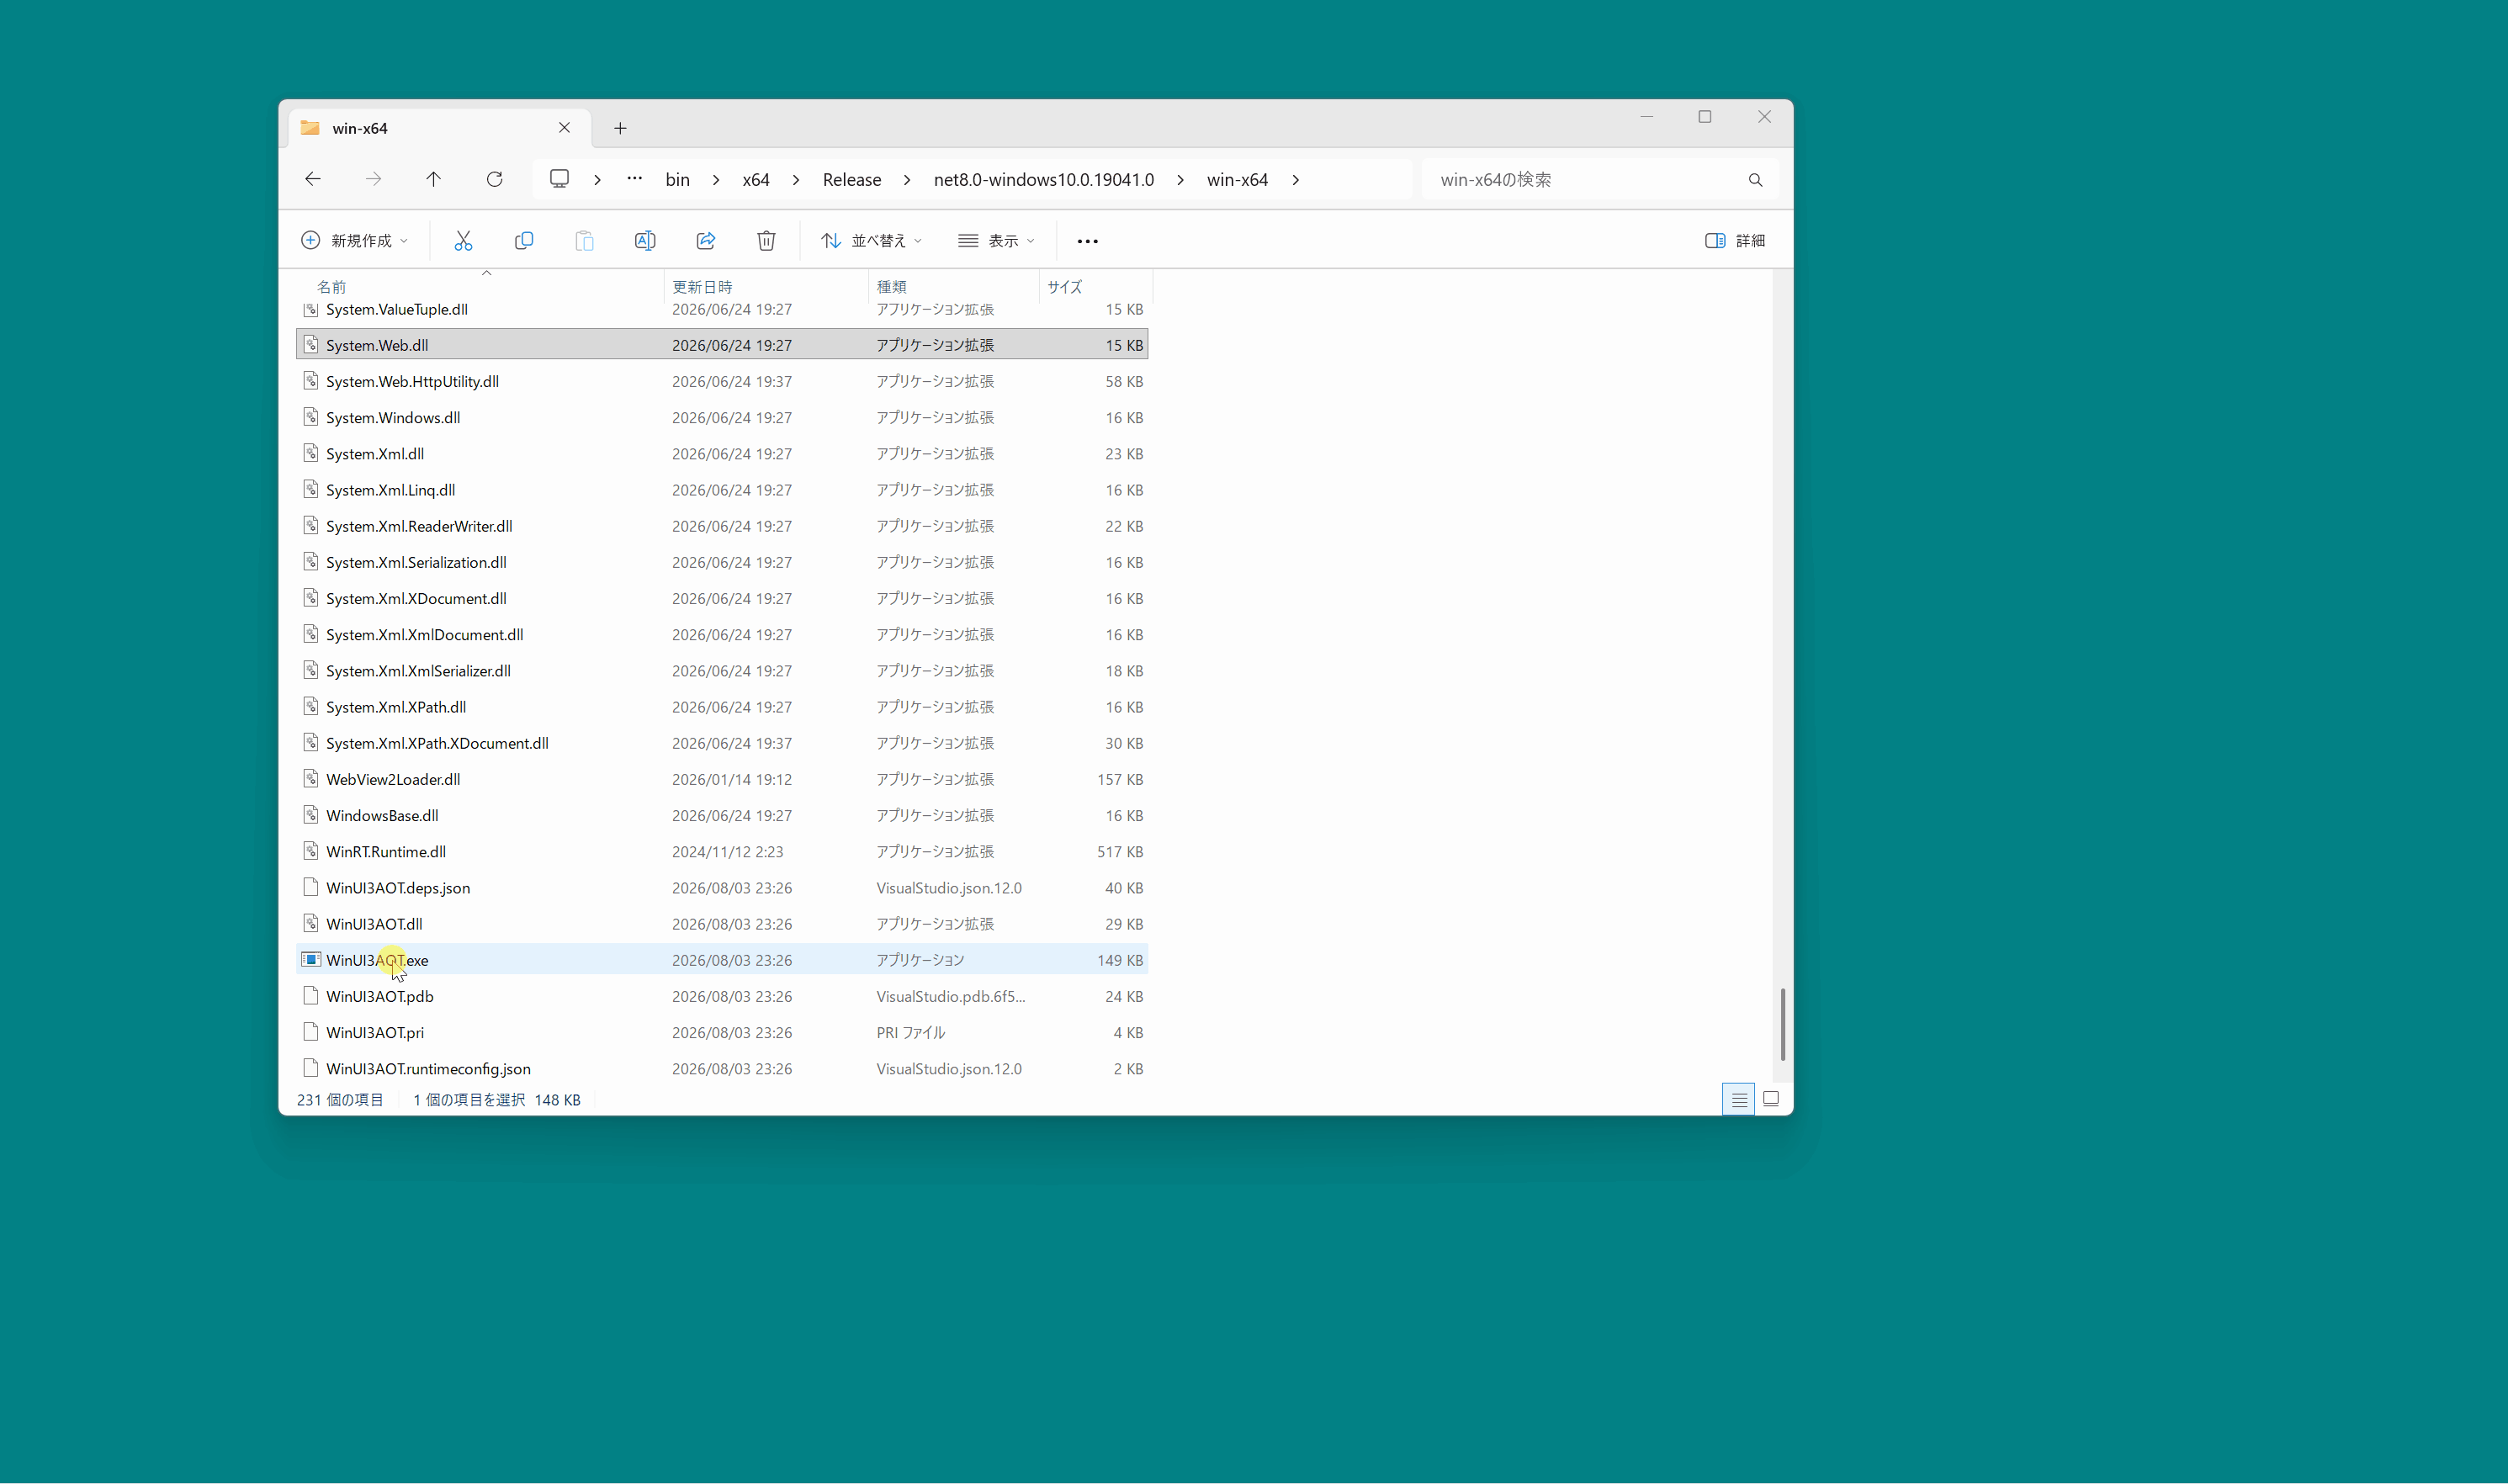This screenshot has width=2508, height=1484.
Task: Show hidden path segments via ellipsis
Action: 634,179
